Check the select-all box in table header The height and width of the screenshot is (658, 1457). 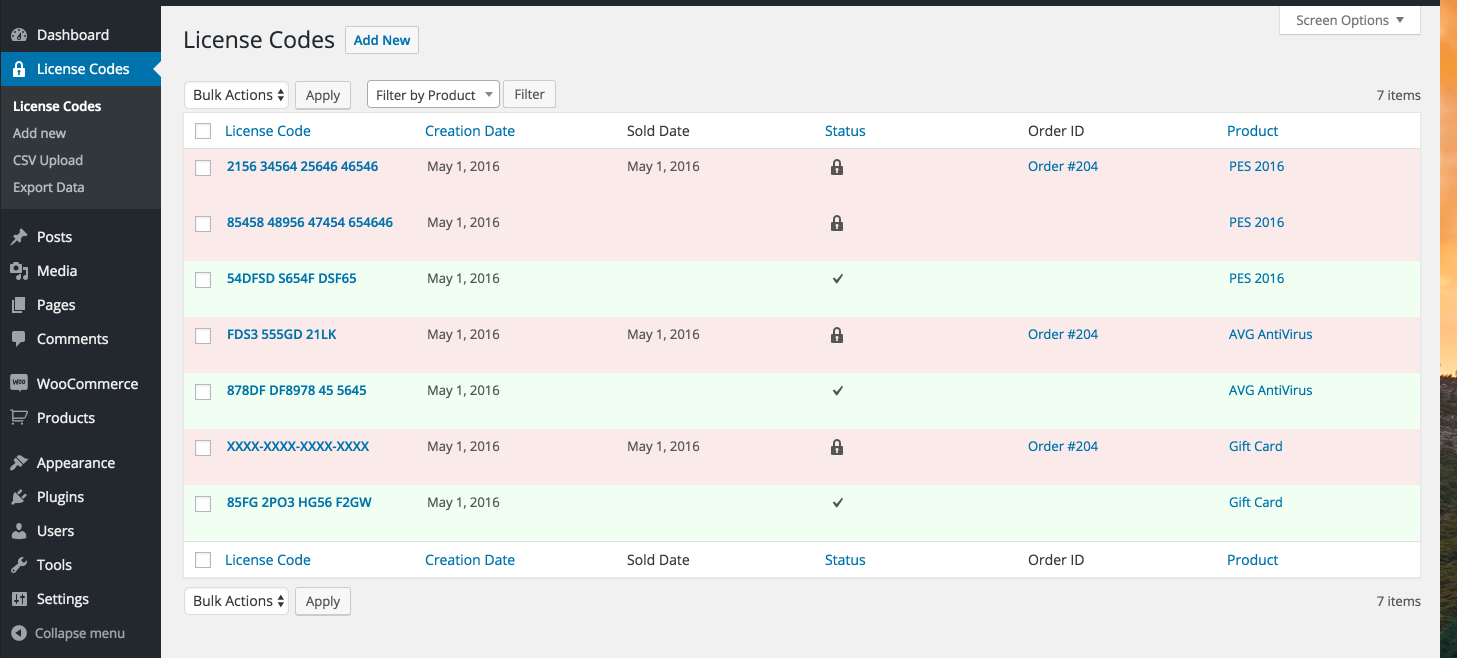coord(203,131)
